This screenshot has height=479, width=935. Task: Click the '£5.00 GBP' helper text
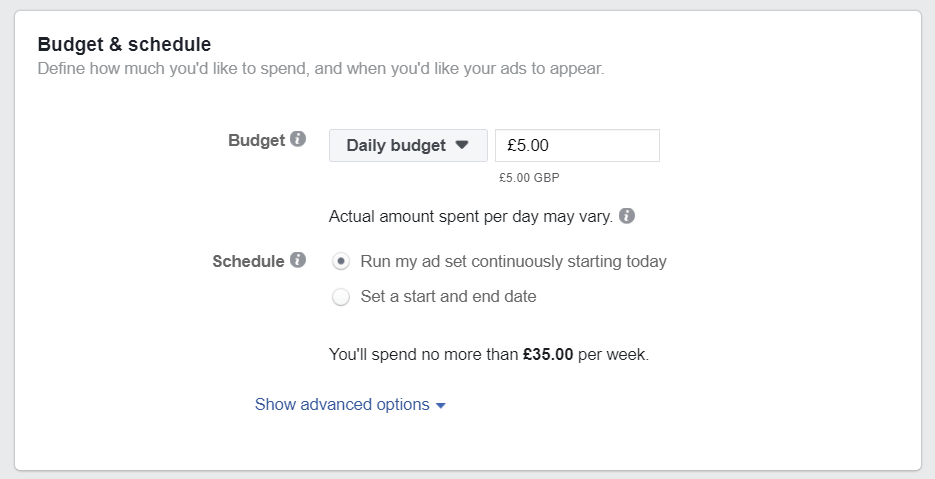(x=529, y=178)
